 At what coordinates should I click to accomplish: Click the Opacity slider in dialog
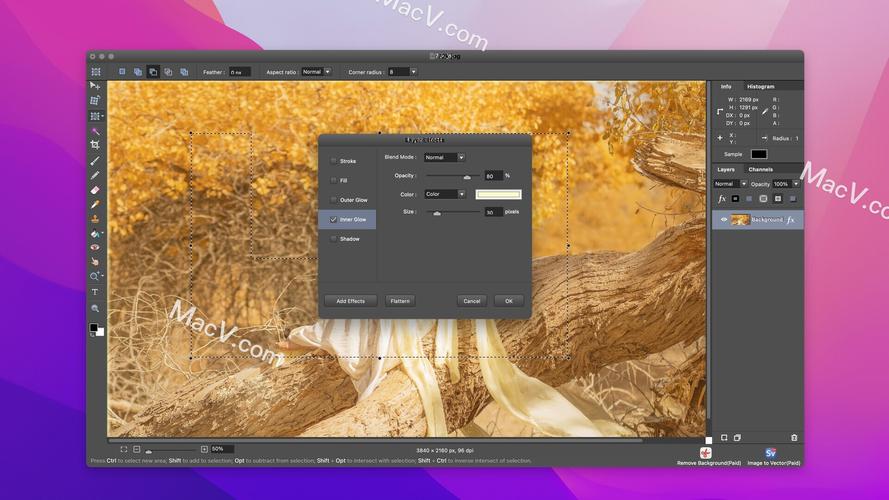(452, 176)
